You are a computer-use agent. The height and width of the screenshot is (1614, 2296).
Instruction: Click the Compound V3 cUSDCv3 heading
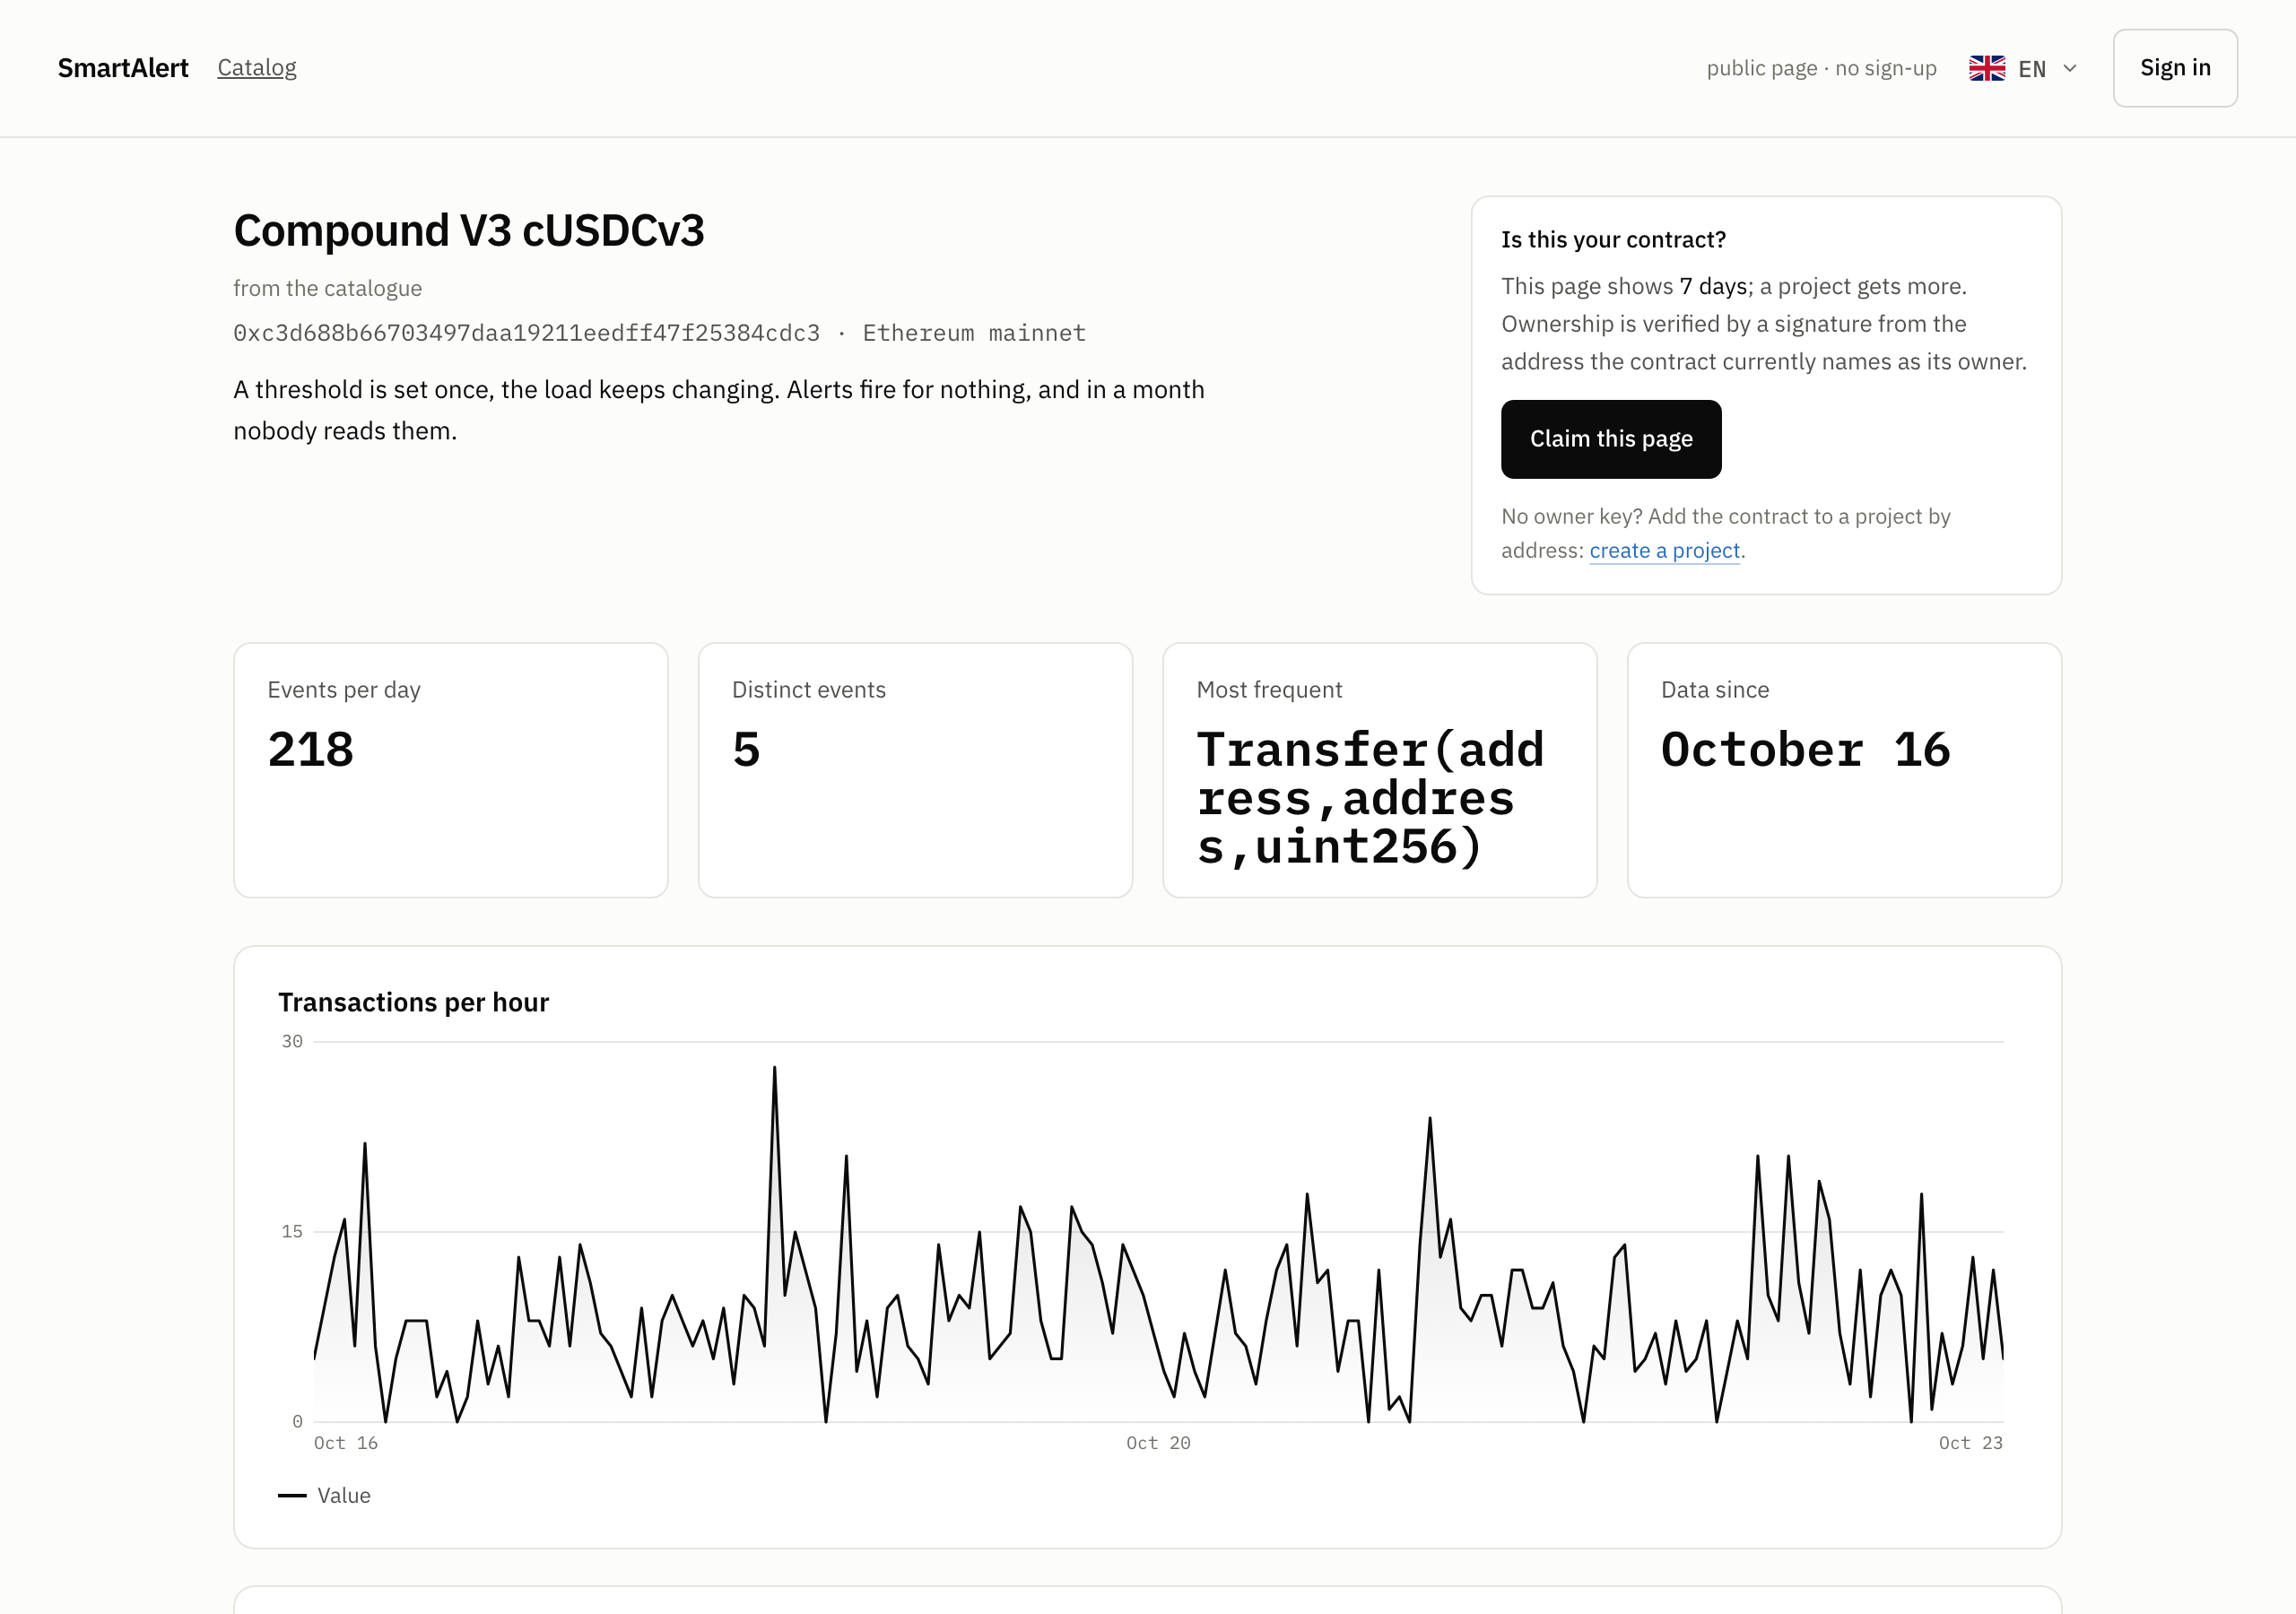(x=469, y=230)
